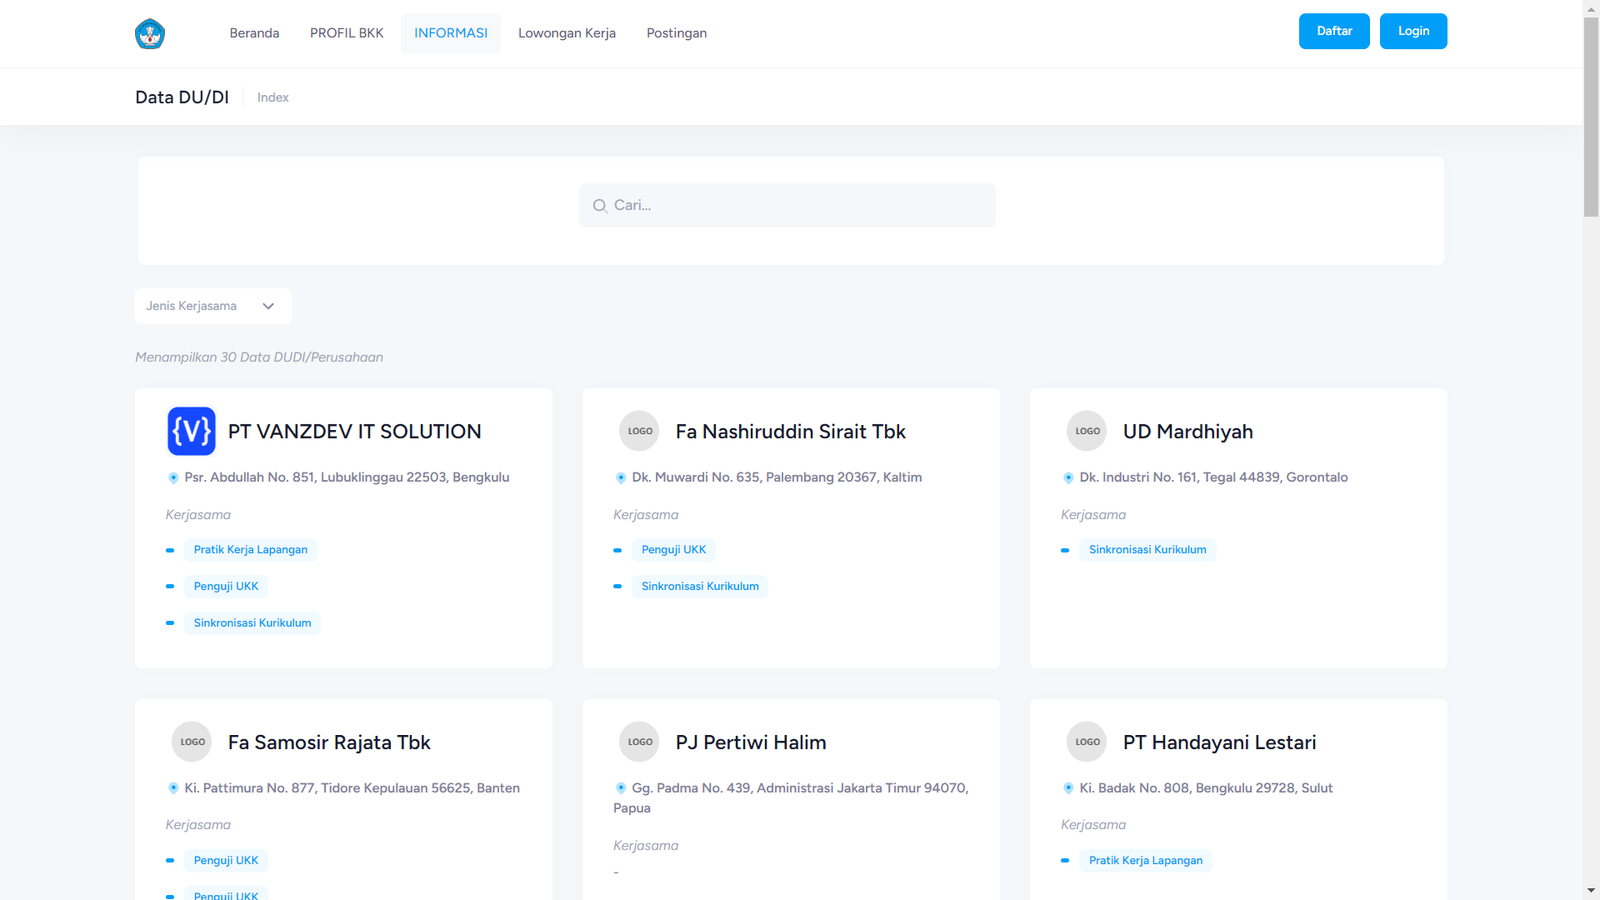Click the UD Mardhiyah logo placeholder

[x=1086, y=431]
